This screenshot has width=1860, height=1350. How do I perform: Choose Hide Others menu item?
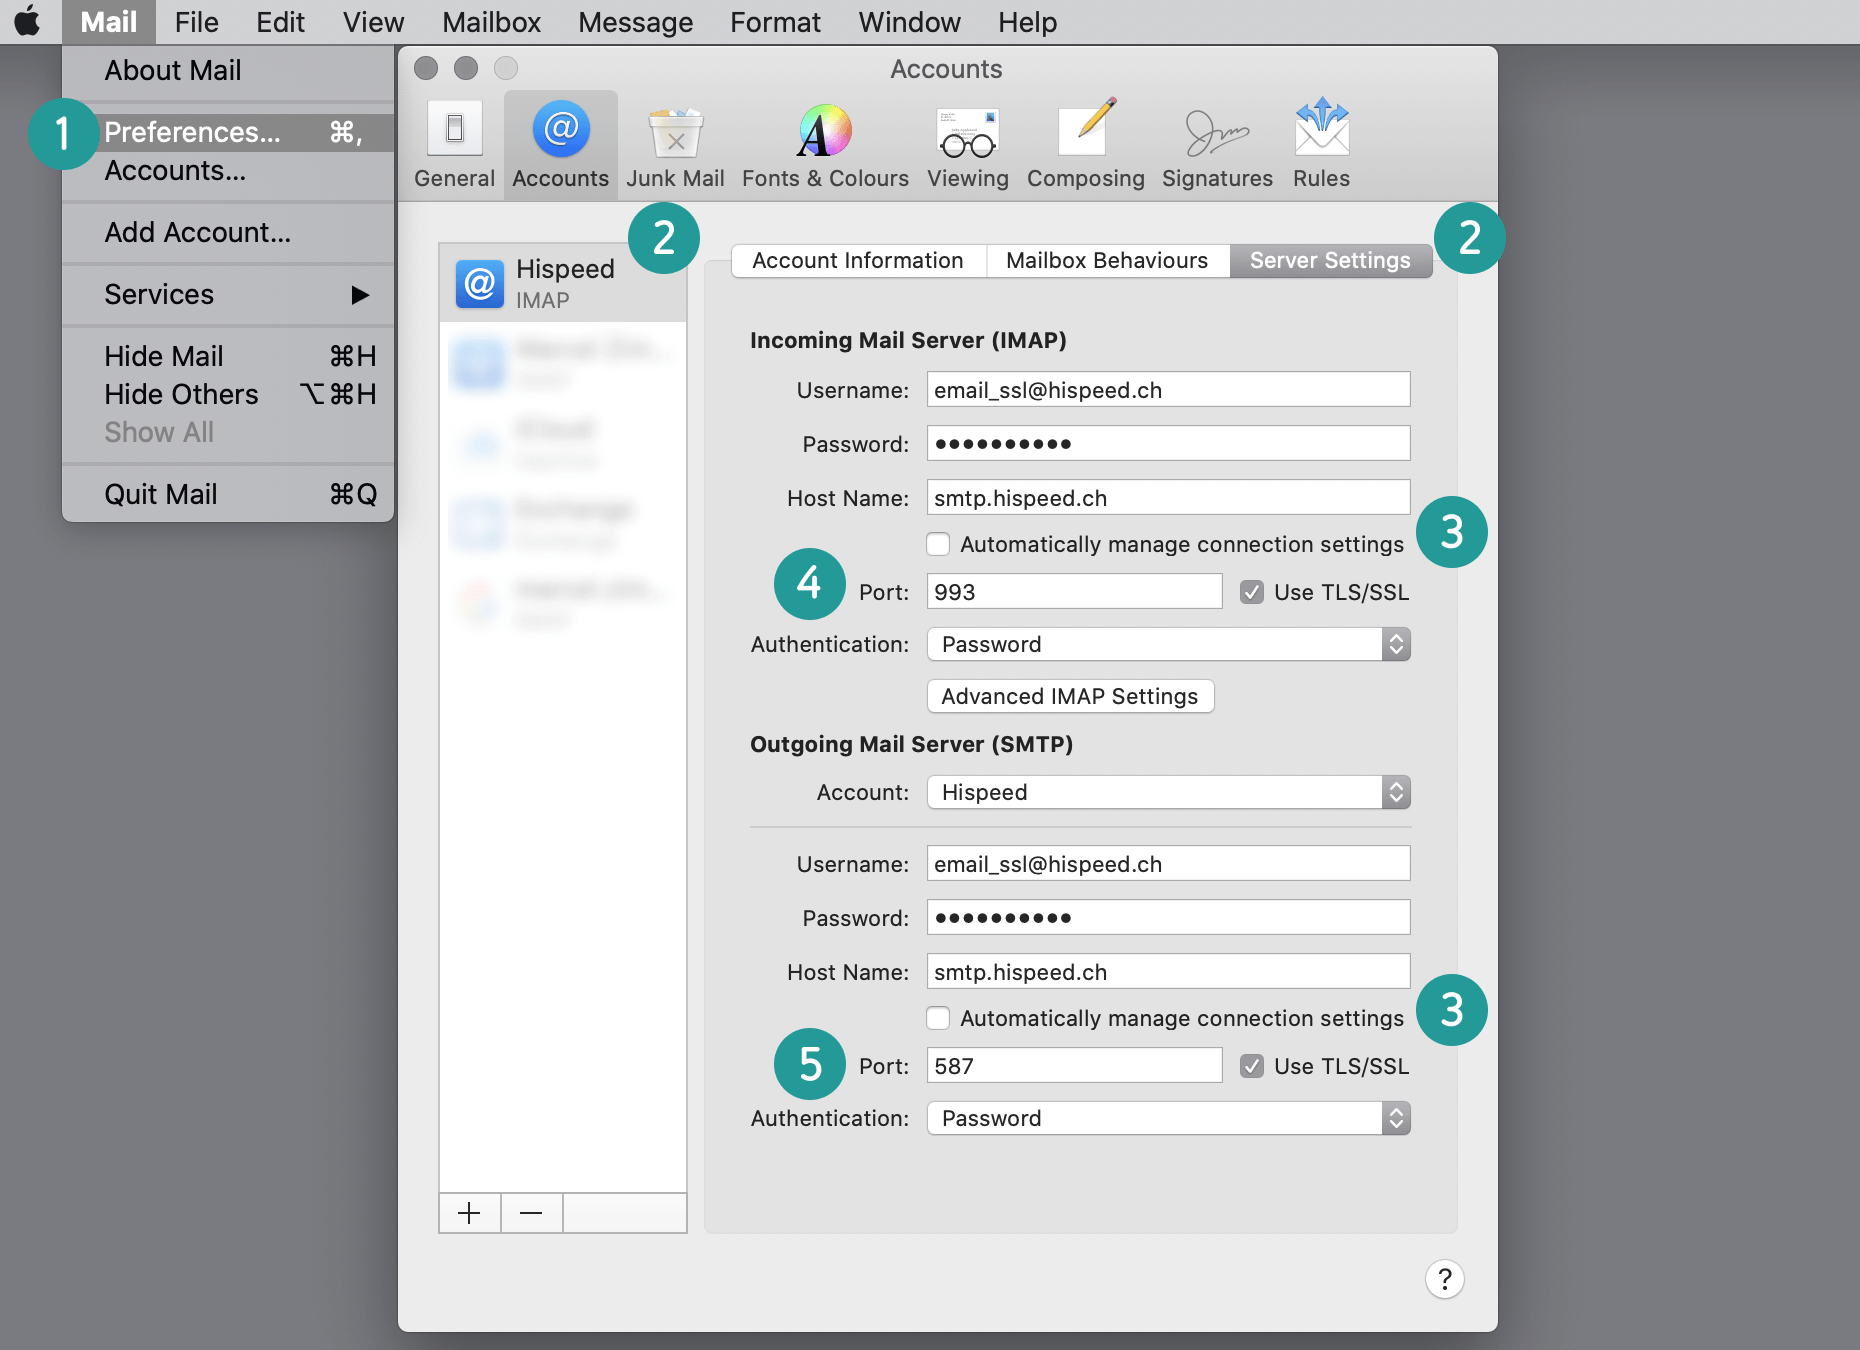click(228, 394)
